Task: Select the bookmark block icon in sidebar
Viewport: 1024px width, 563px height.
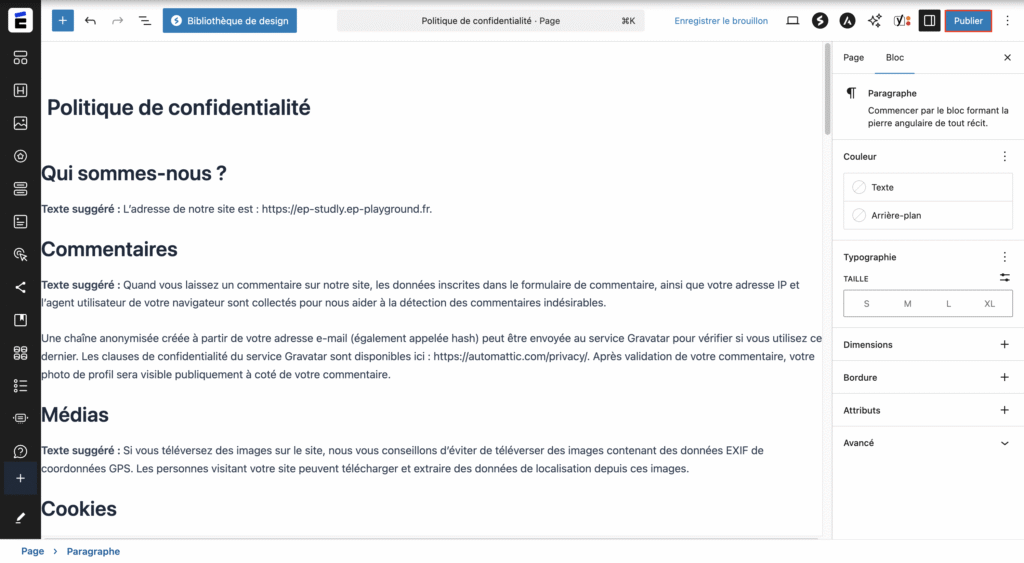Action: point(20,320)
